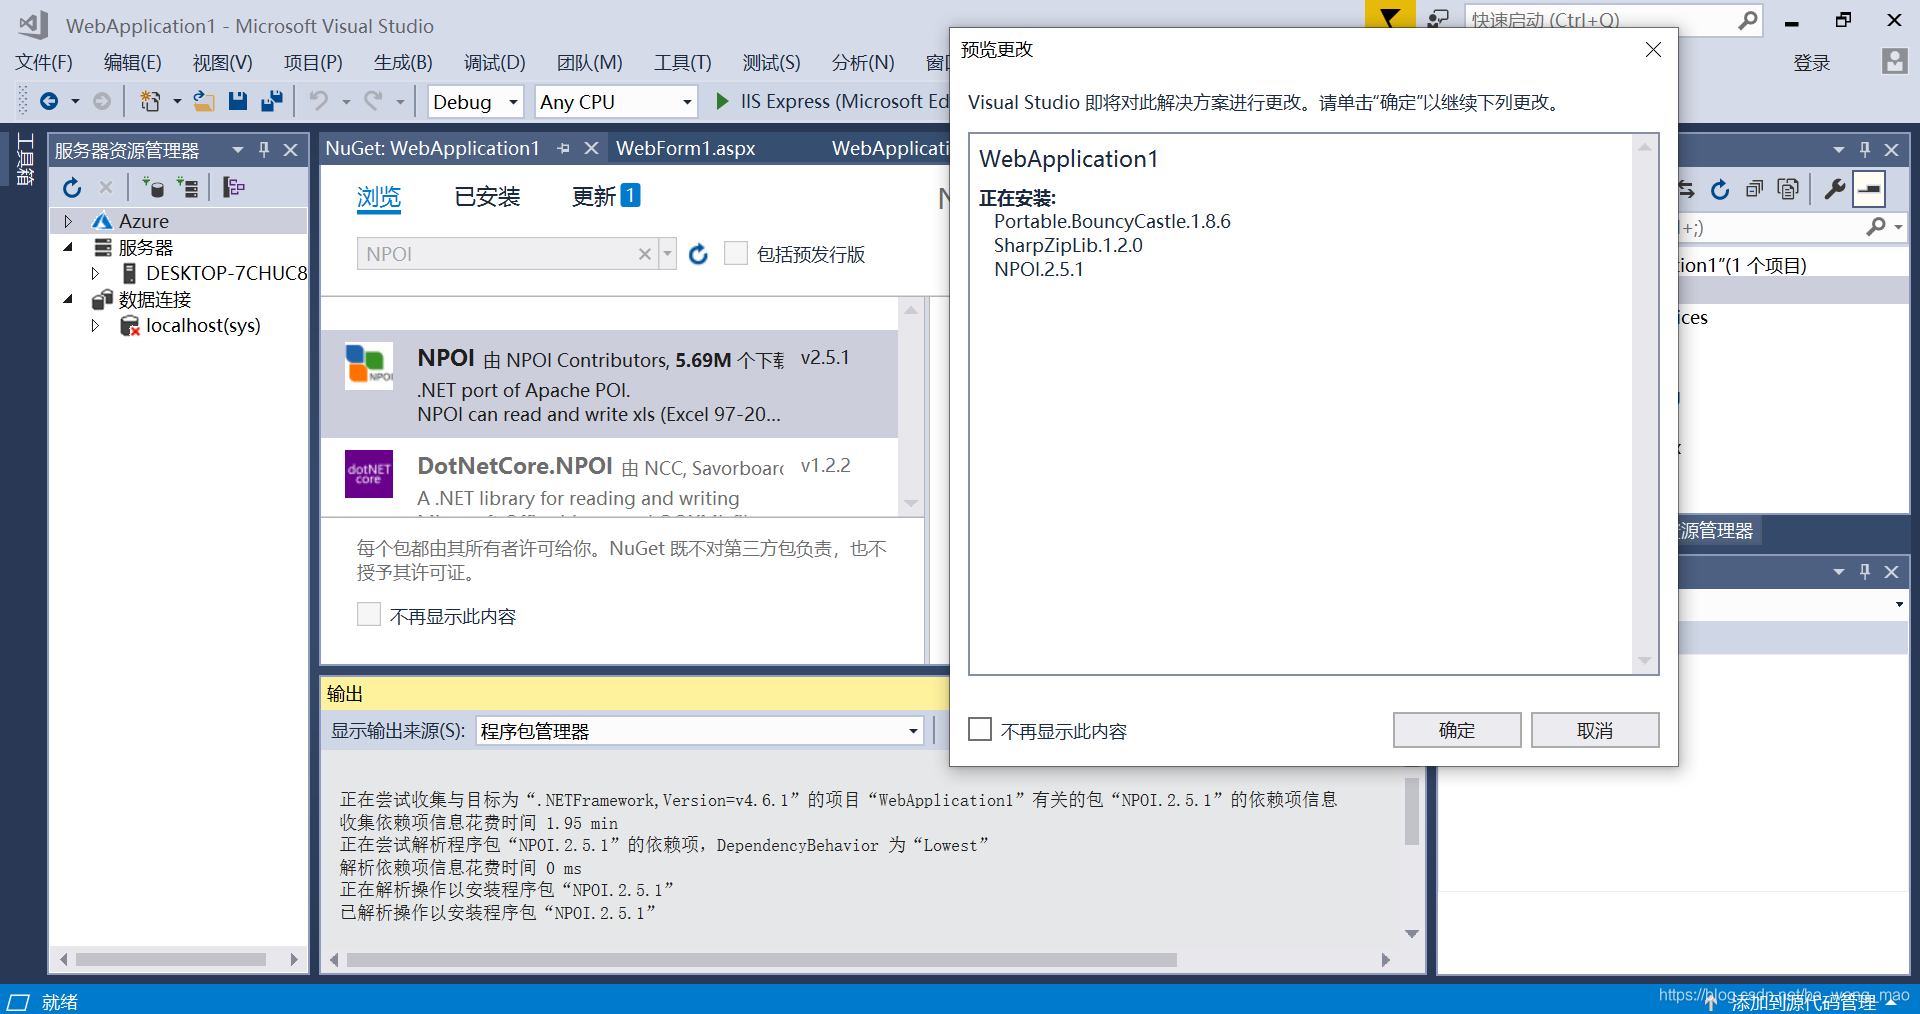Click the Output window horizontal scrollbar
The height and width of the screenshot is (1014, 1920).
pos(762,959)
